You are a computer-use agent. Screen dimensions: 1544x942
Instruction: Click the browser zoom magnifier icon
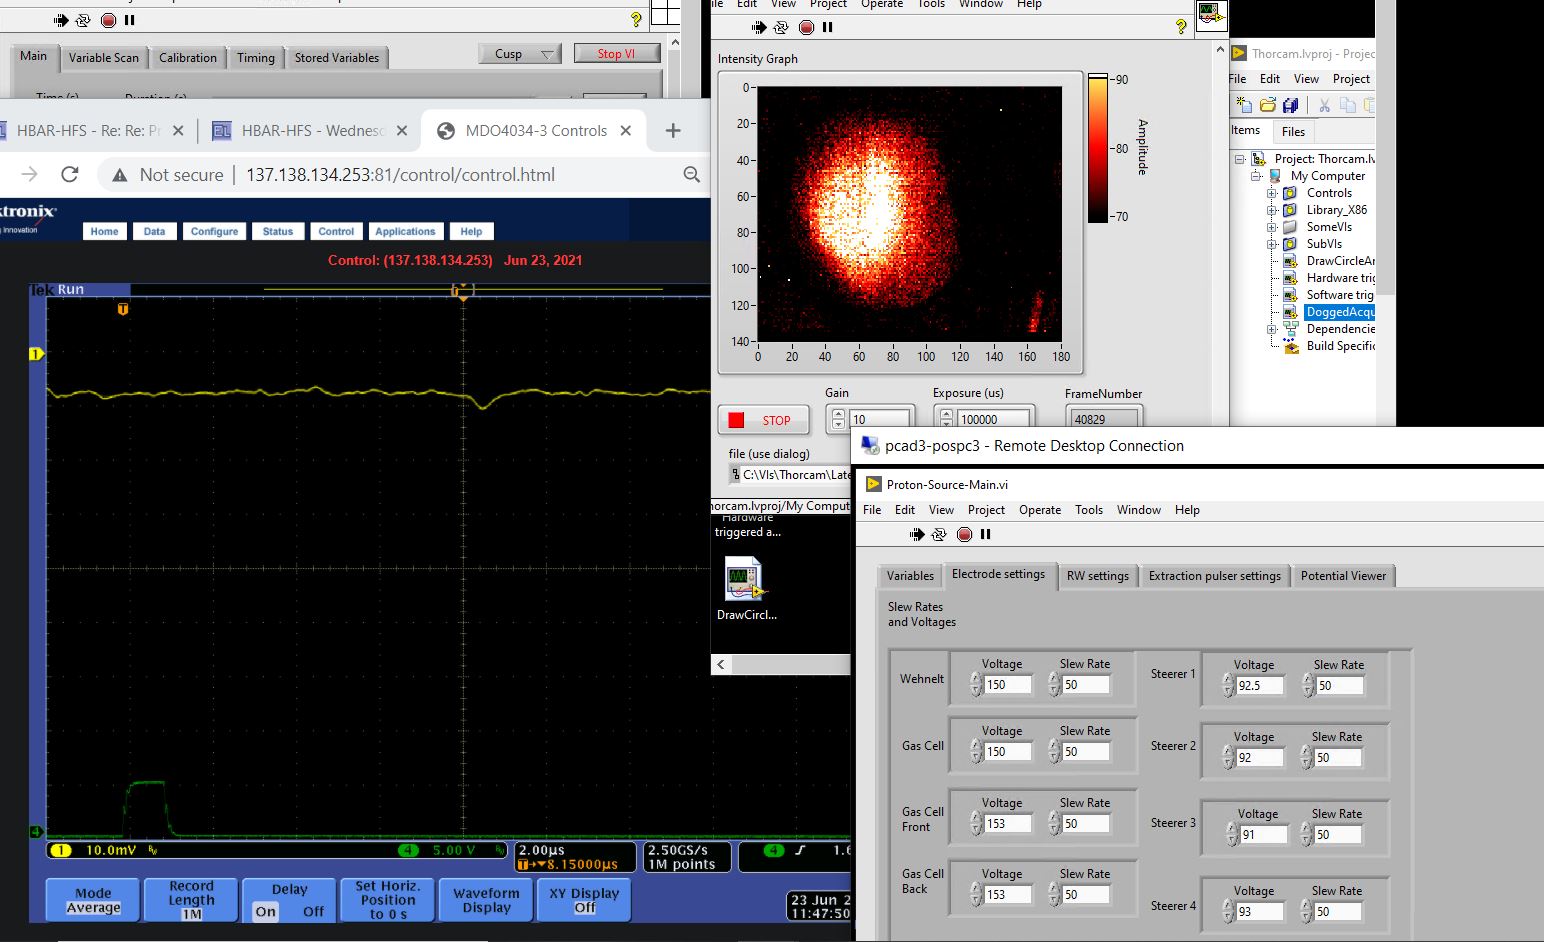pos(691,175)
